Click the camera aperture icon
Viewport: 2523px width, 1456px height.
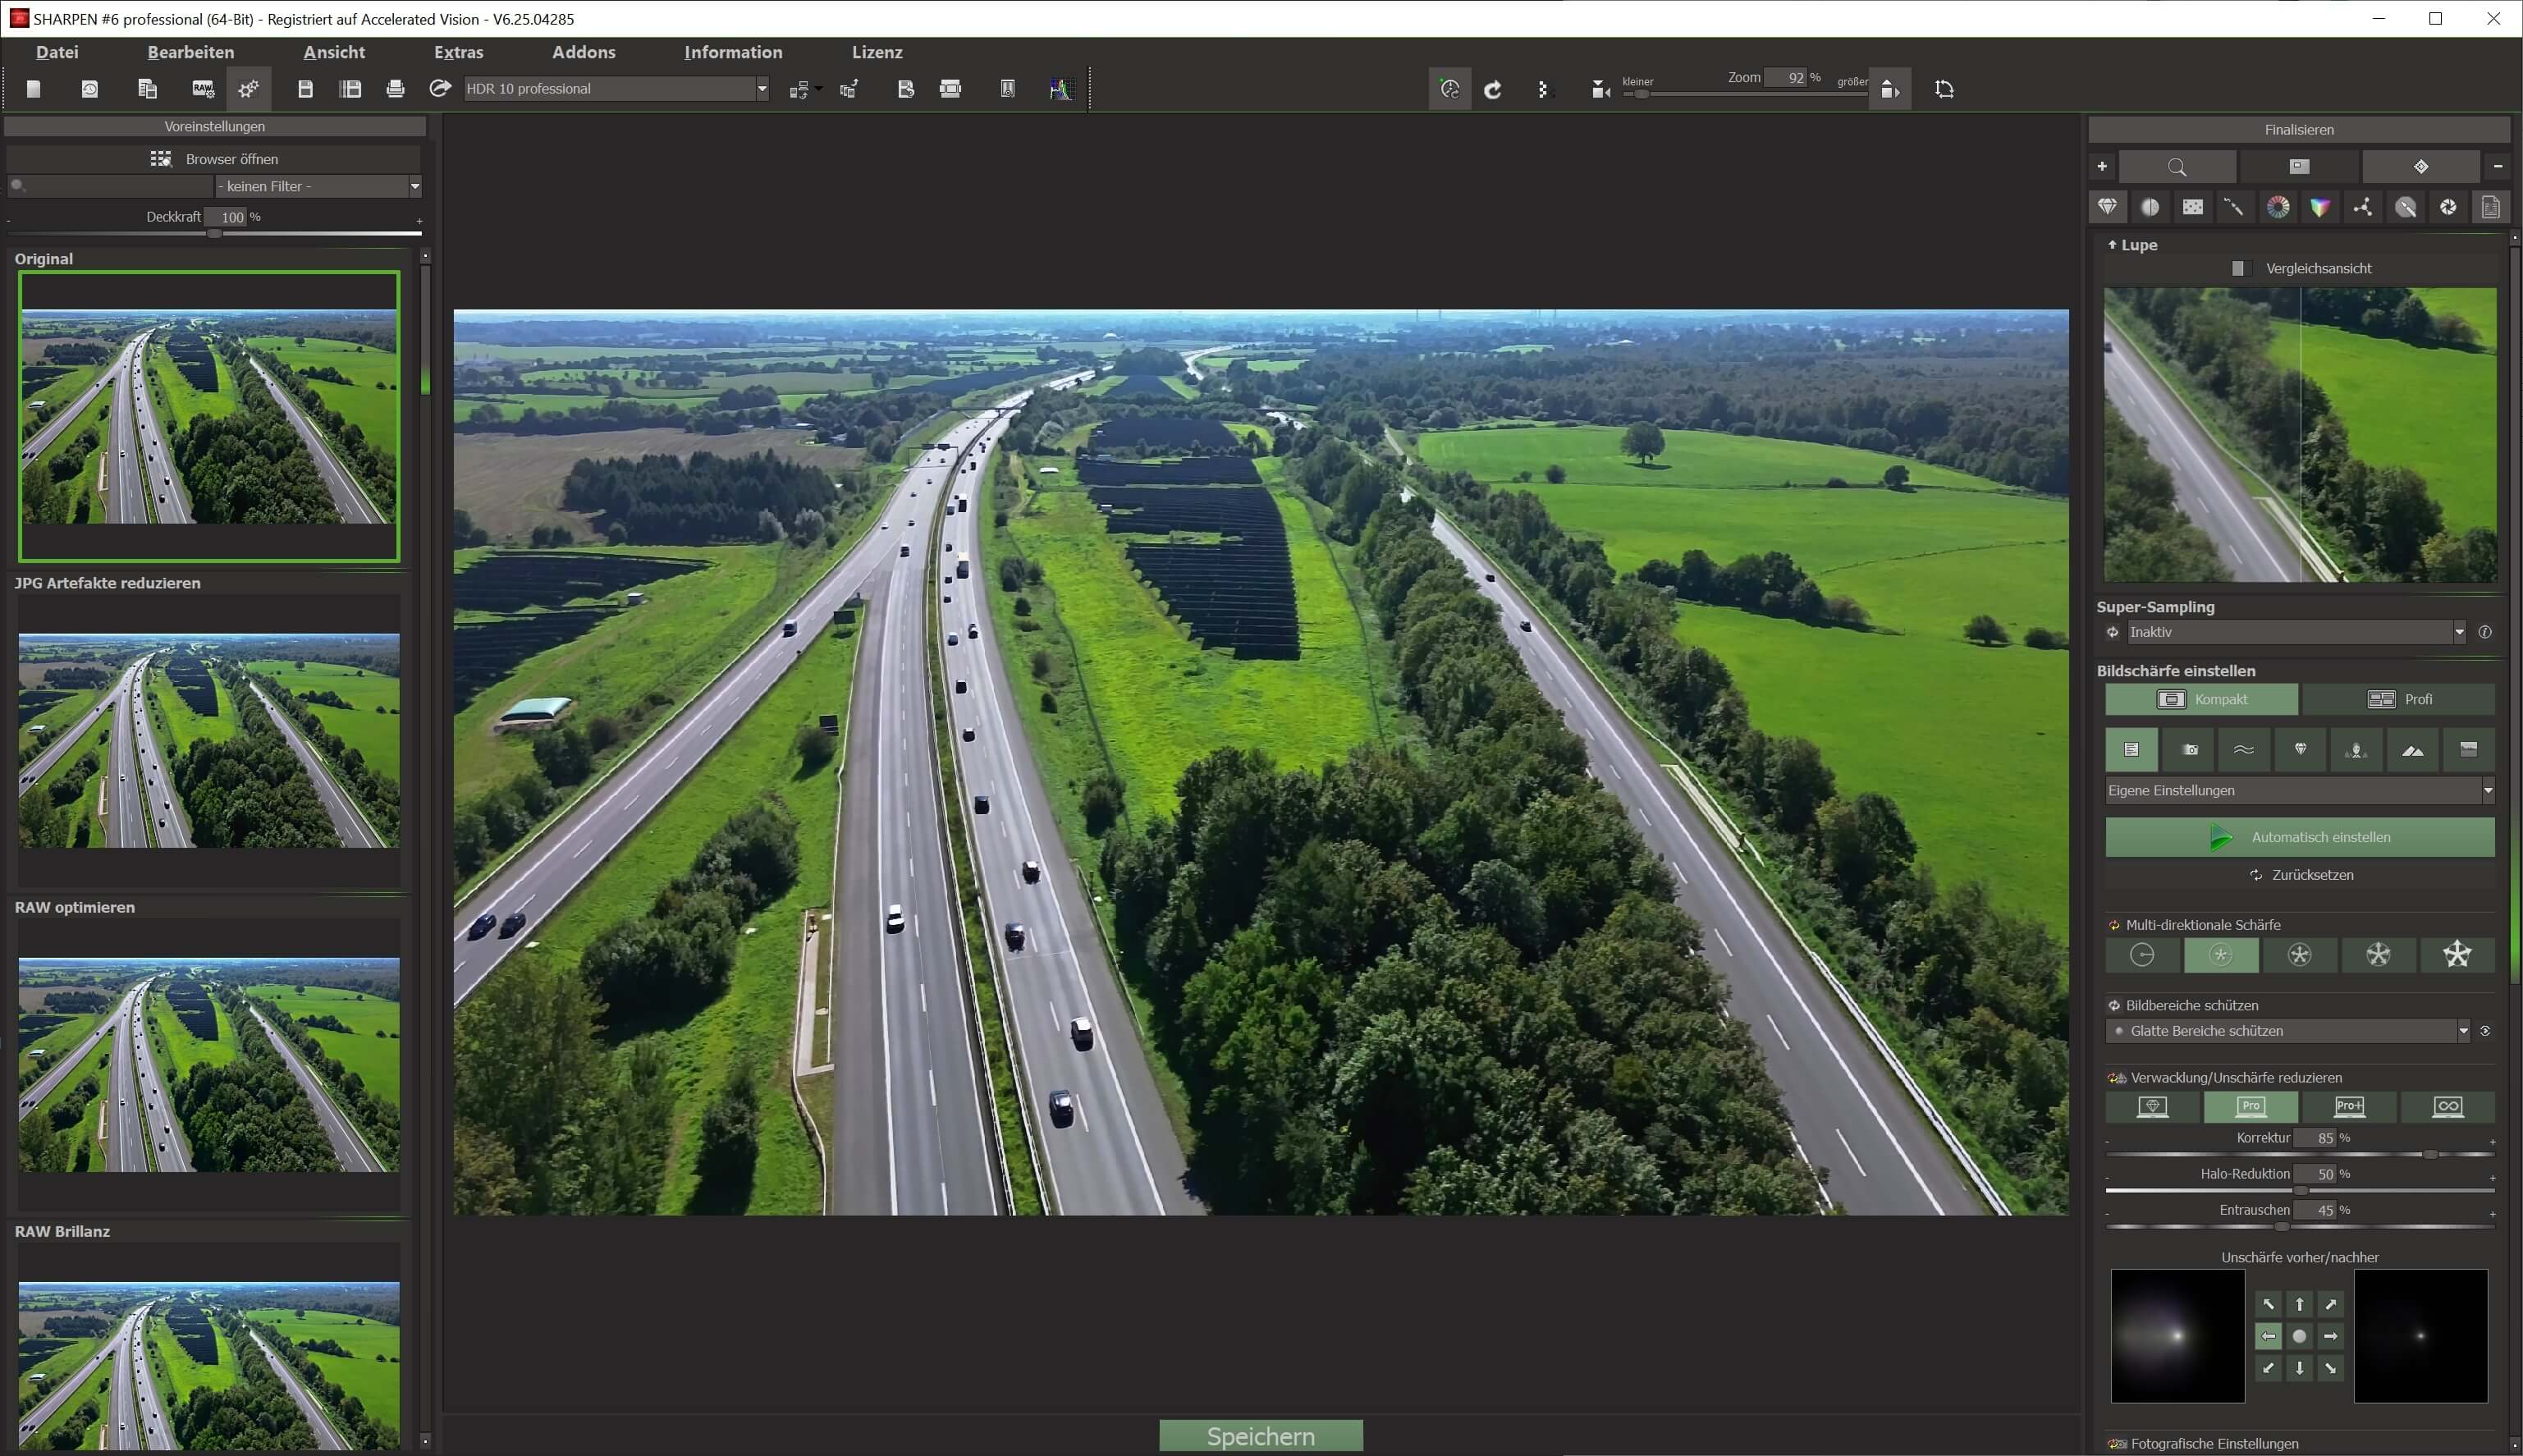click(2448, 207)
